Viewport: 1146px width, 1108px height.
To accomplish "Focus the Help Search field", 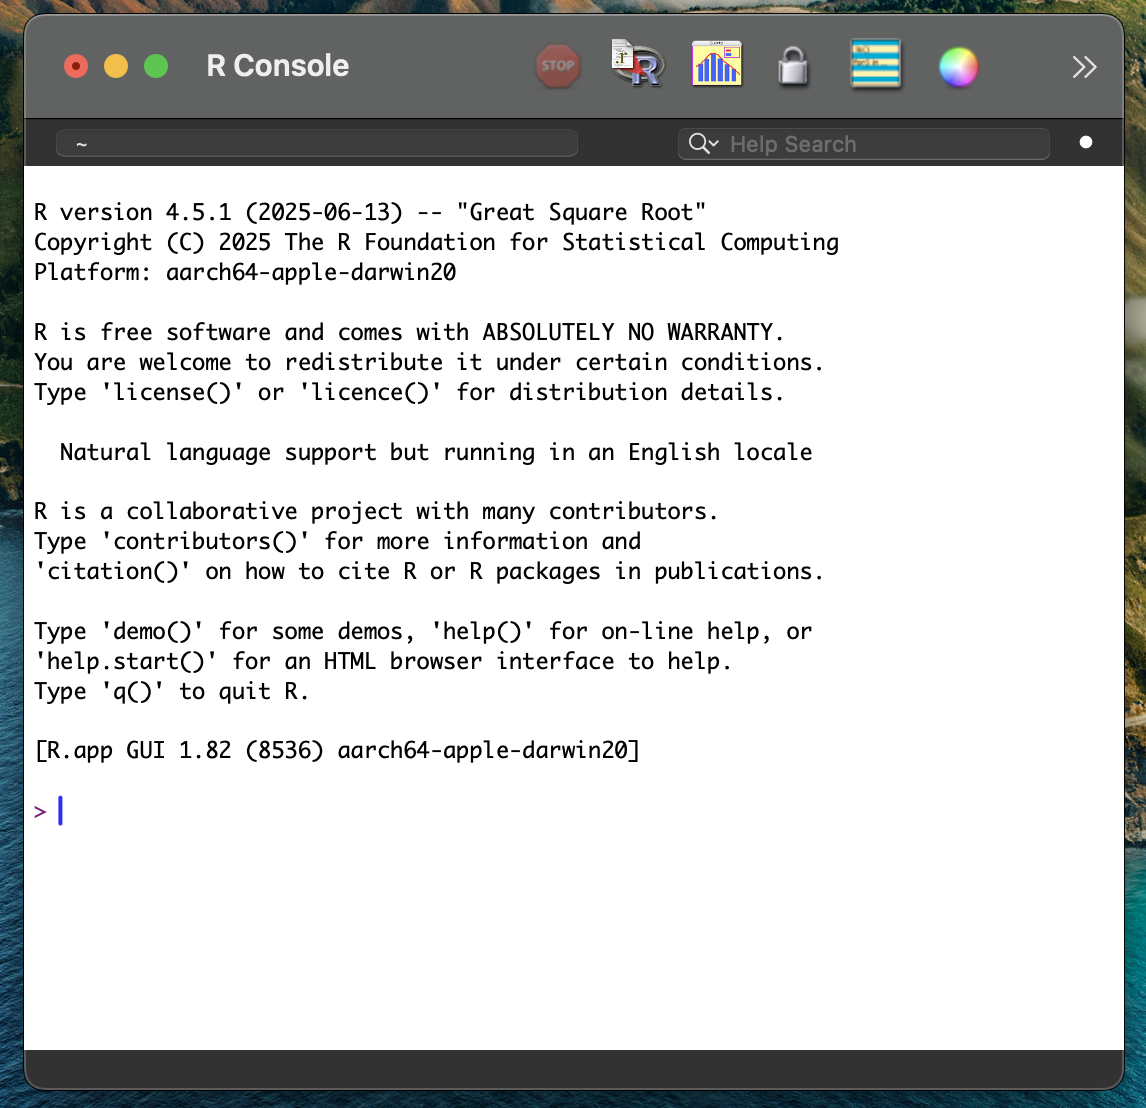I will (x=864, y=144).
